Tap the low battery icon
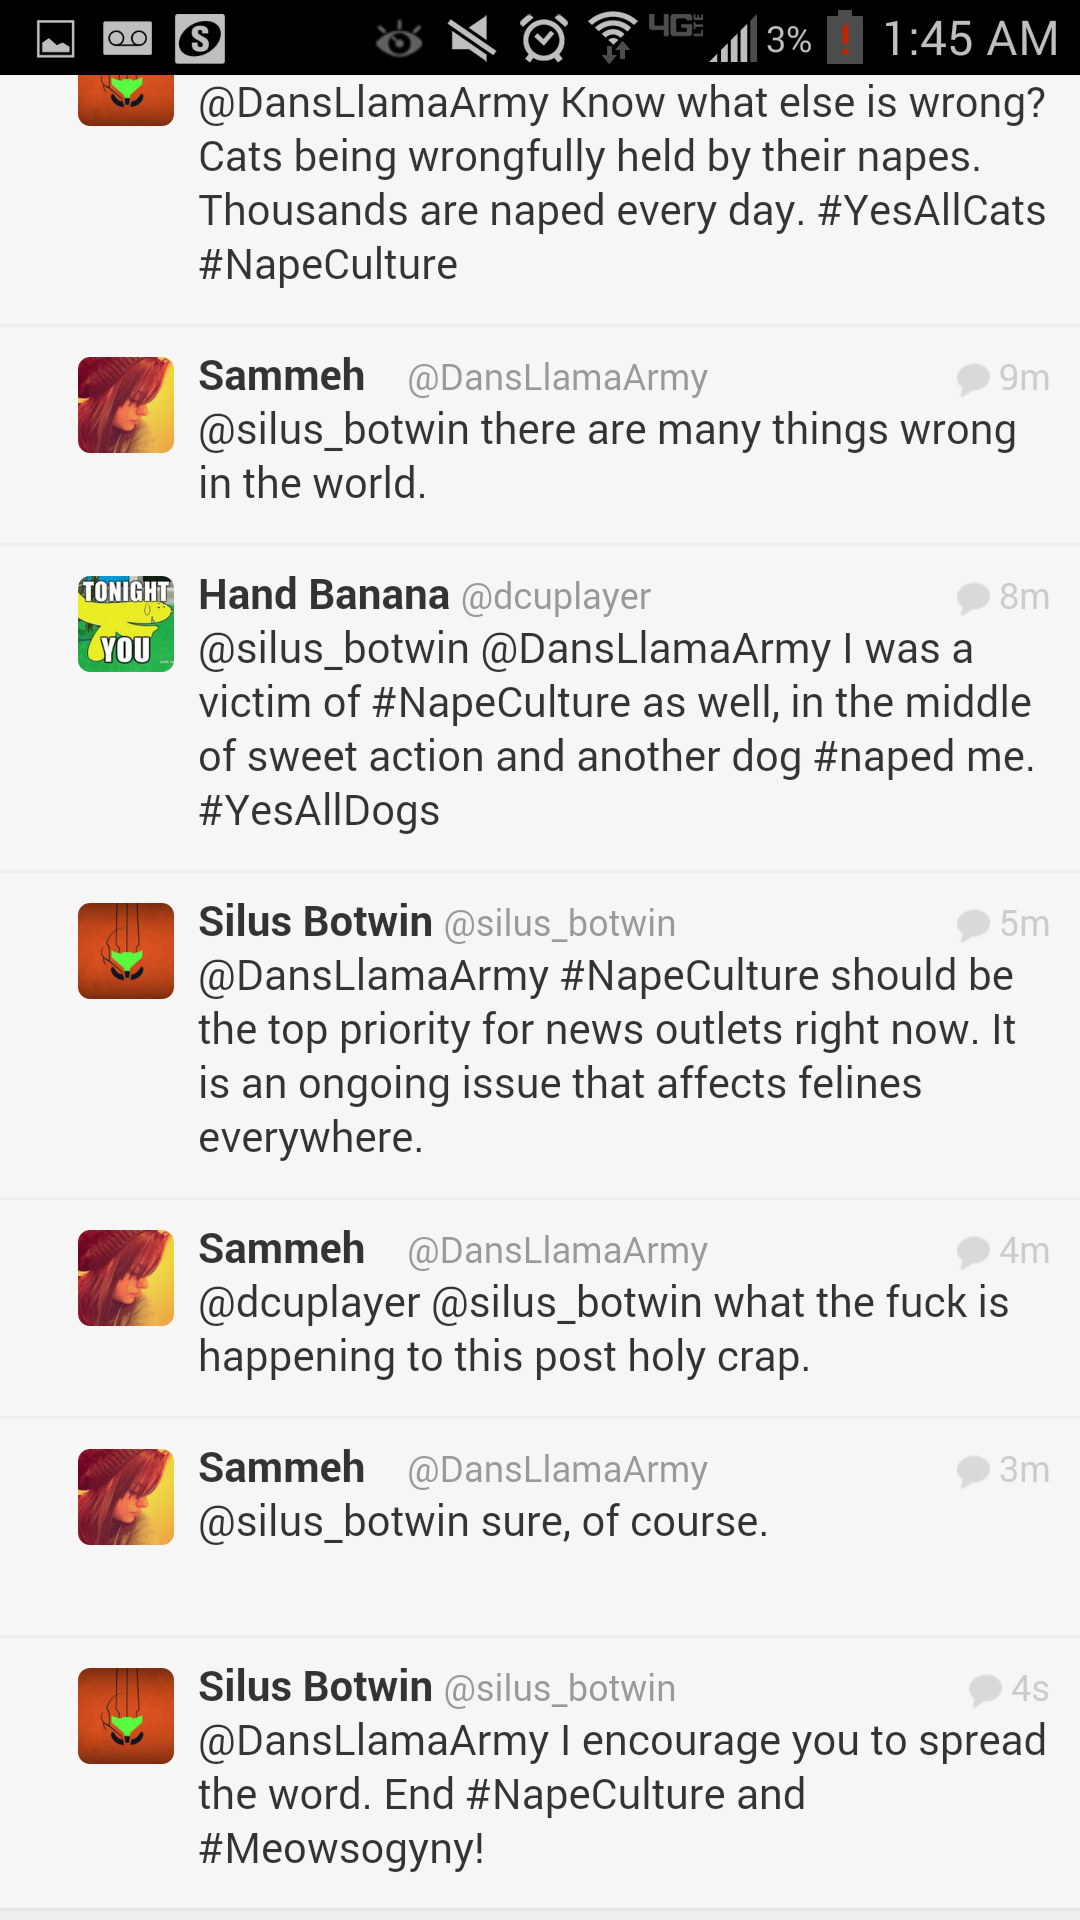The height and width of the screenshot is (1920, 1080). [x=845, y=38]
